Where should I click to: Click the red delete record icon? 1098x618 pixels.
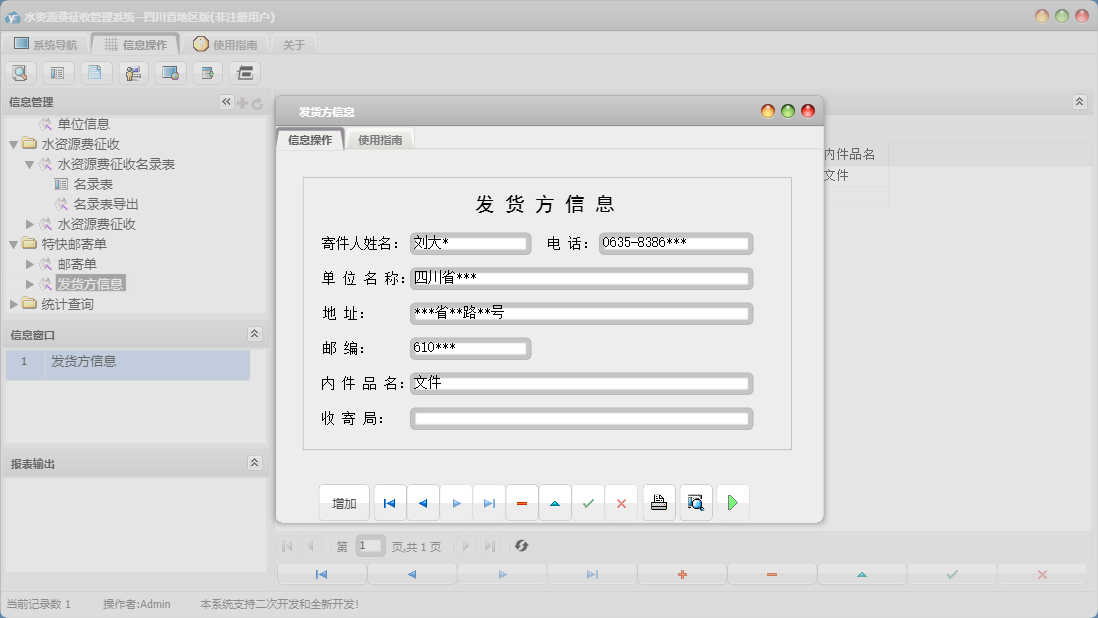click(x=522, y=502)
